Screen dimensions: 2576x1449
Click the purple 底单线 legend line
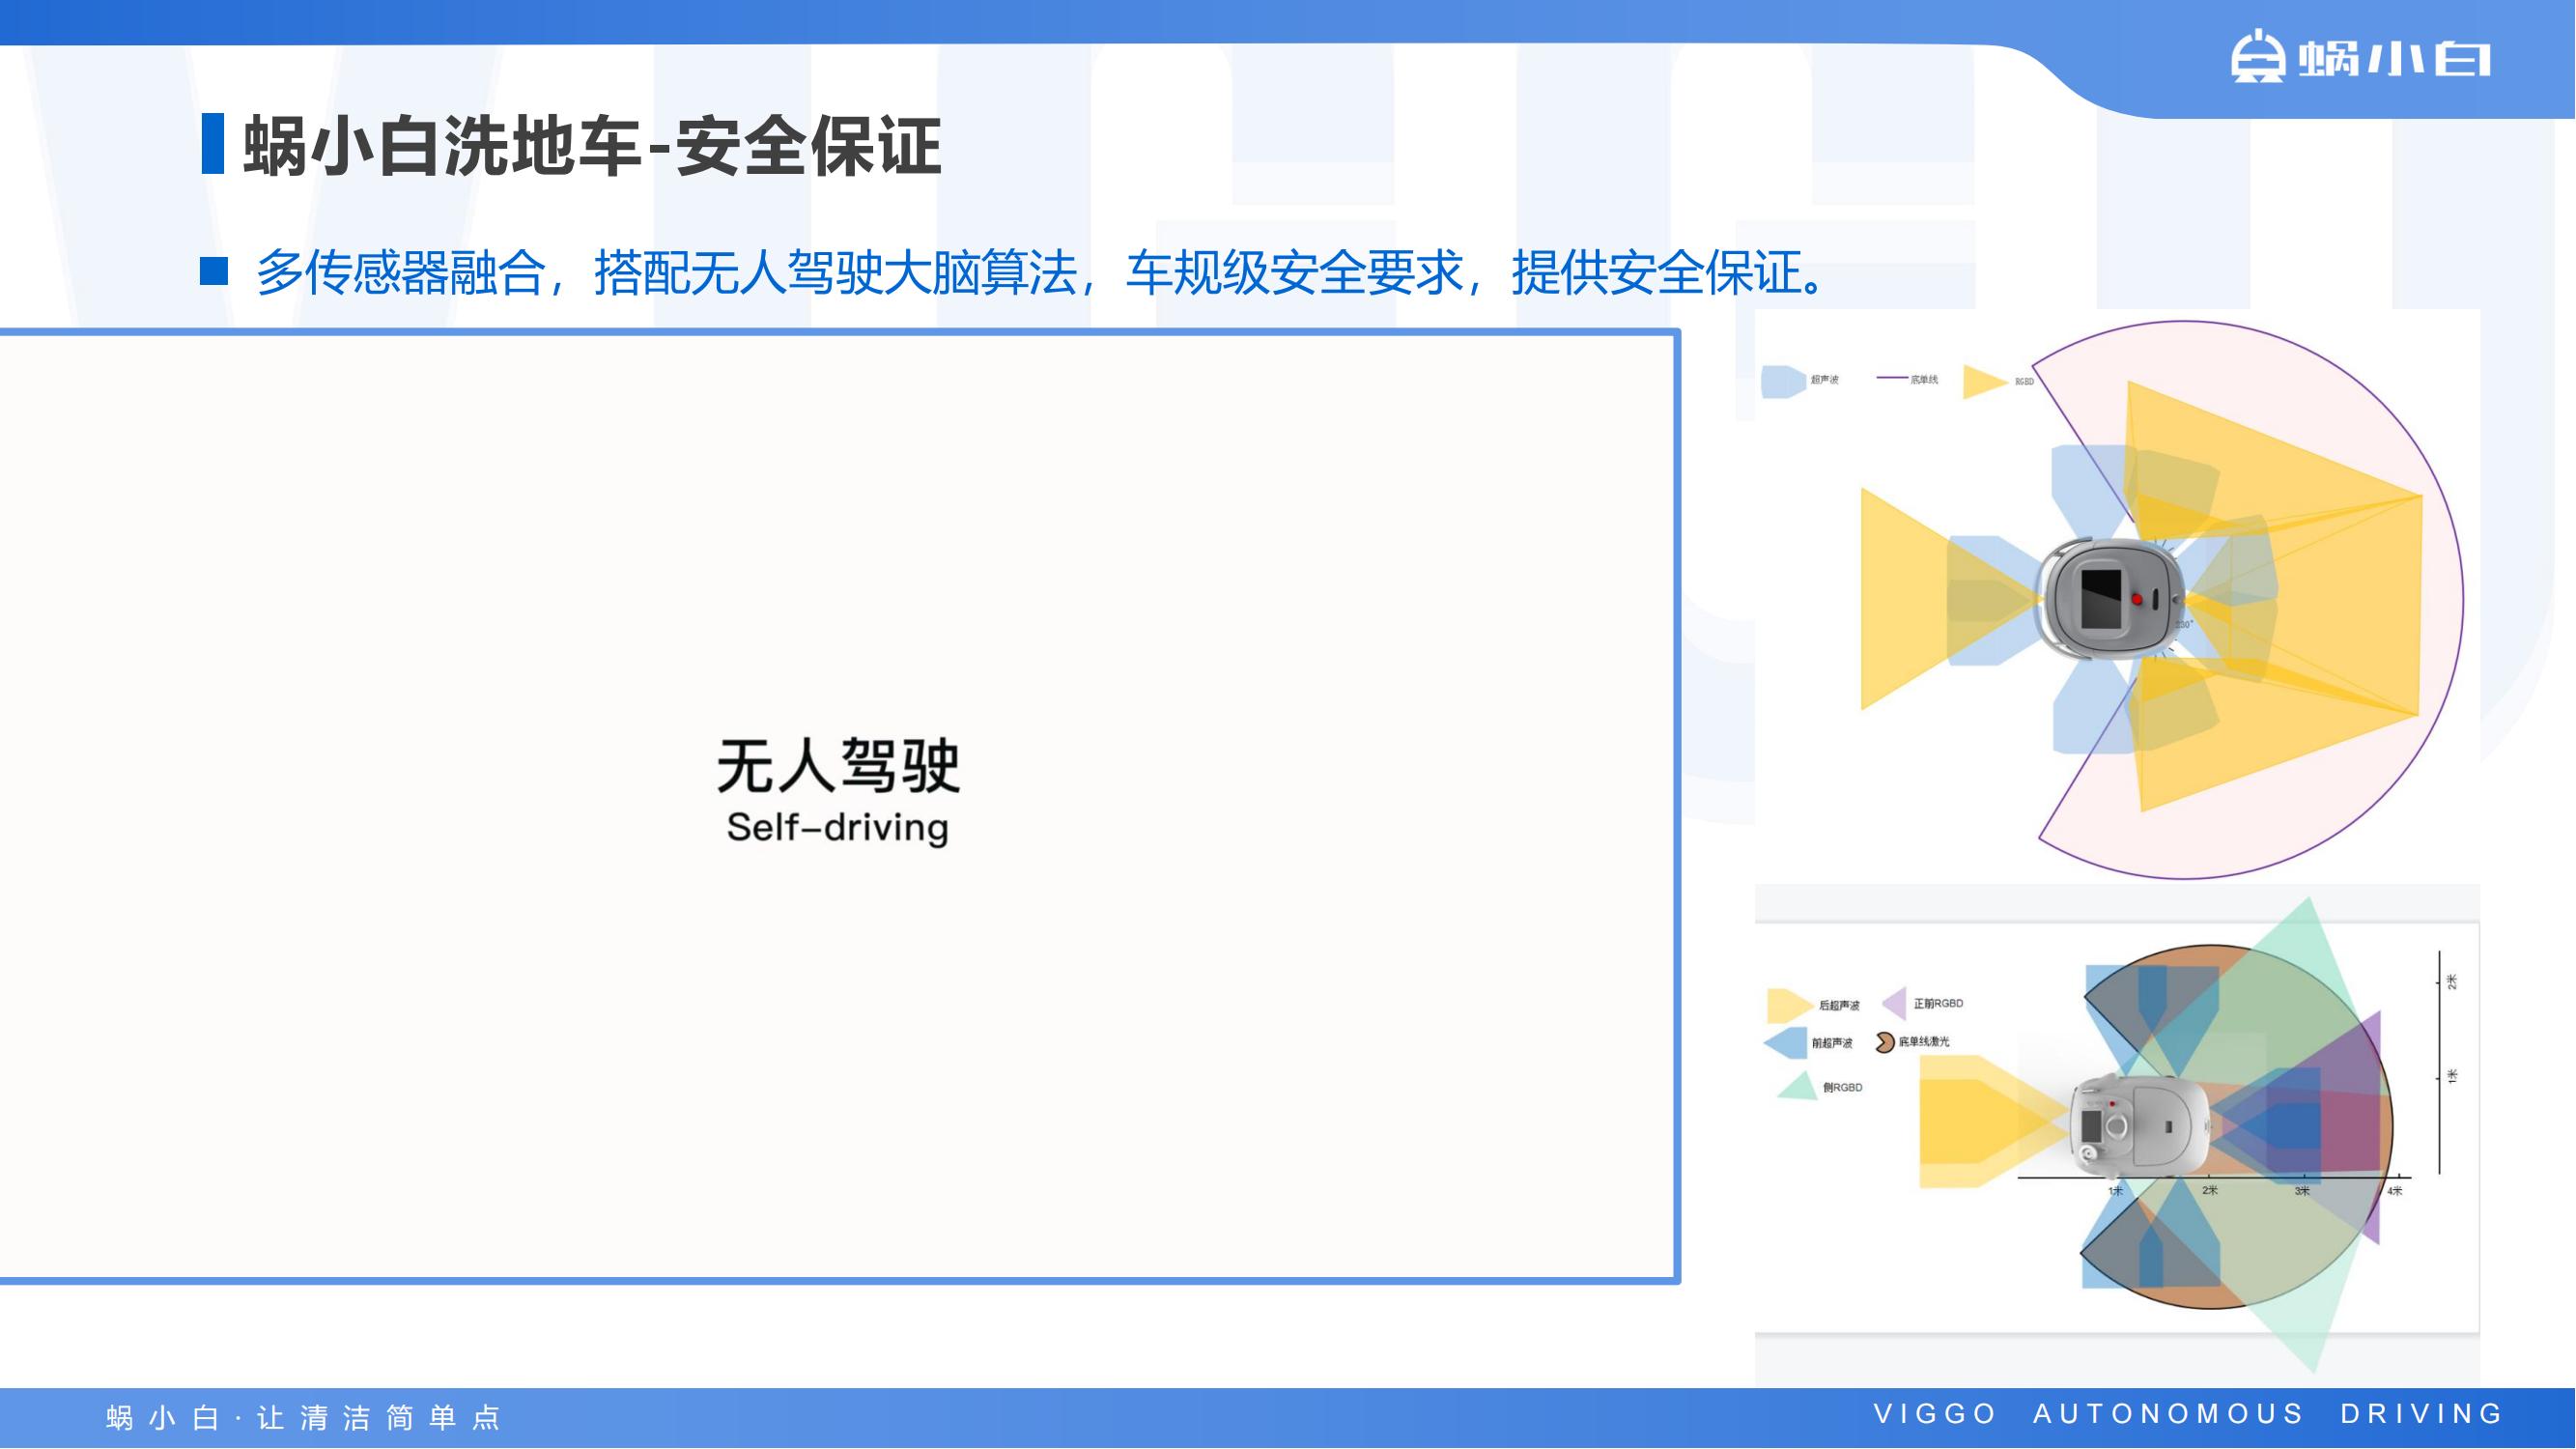pos(1892,379)
